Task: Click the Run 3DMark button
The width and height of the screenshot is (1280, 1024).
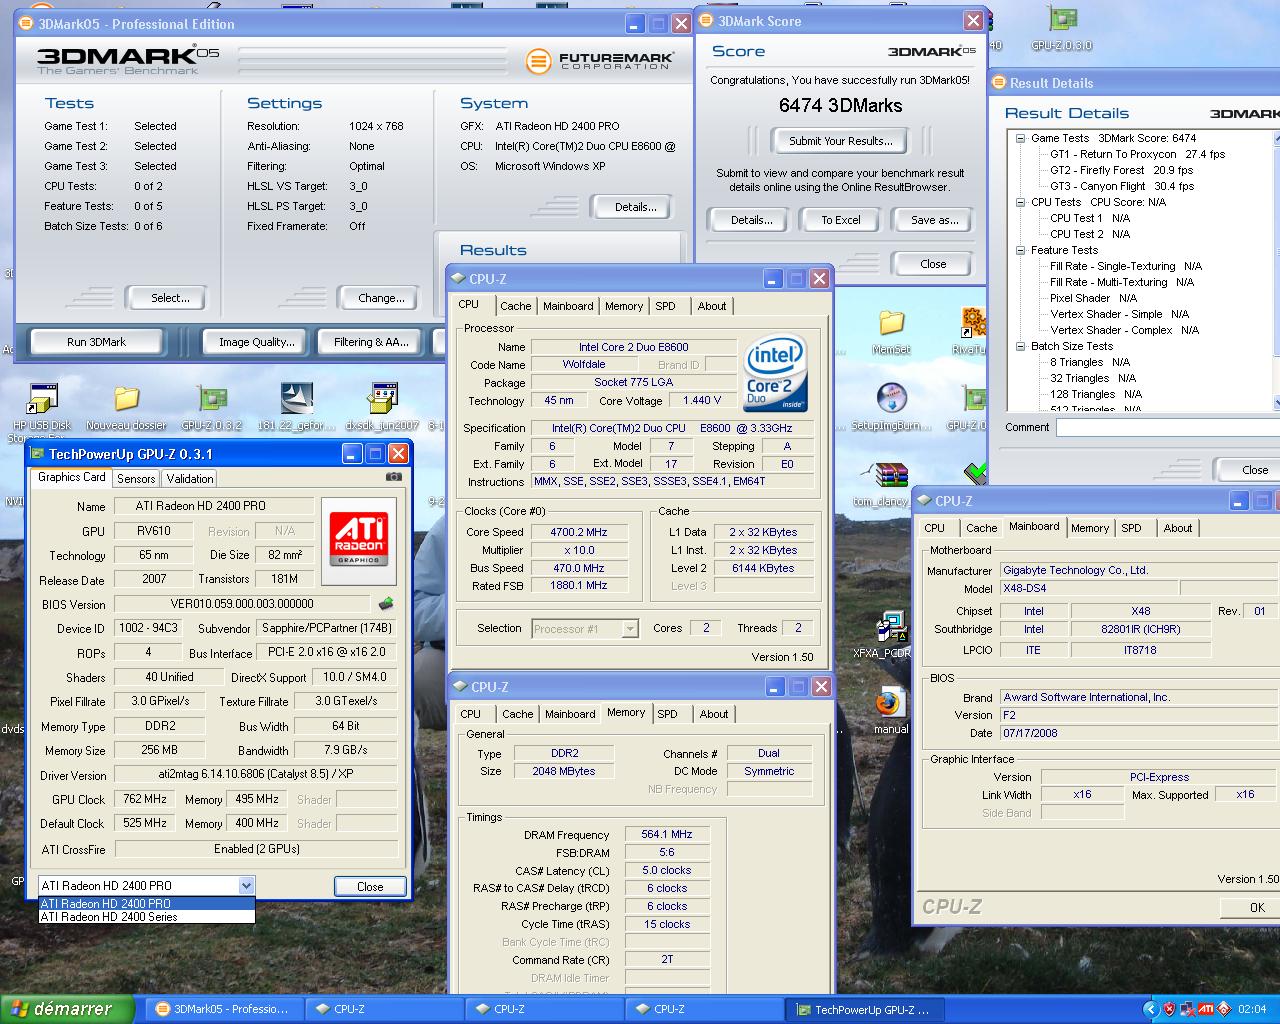Action: click(x=96, y=342)
